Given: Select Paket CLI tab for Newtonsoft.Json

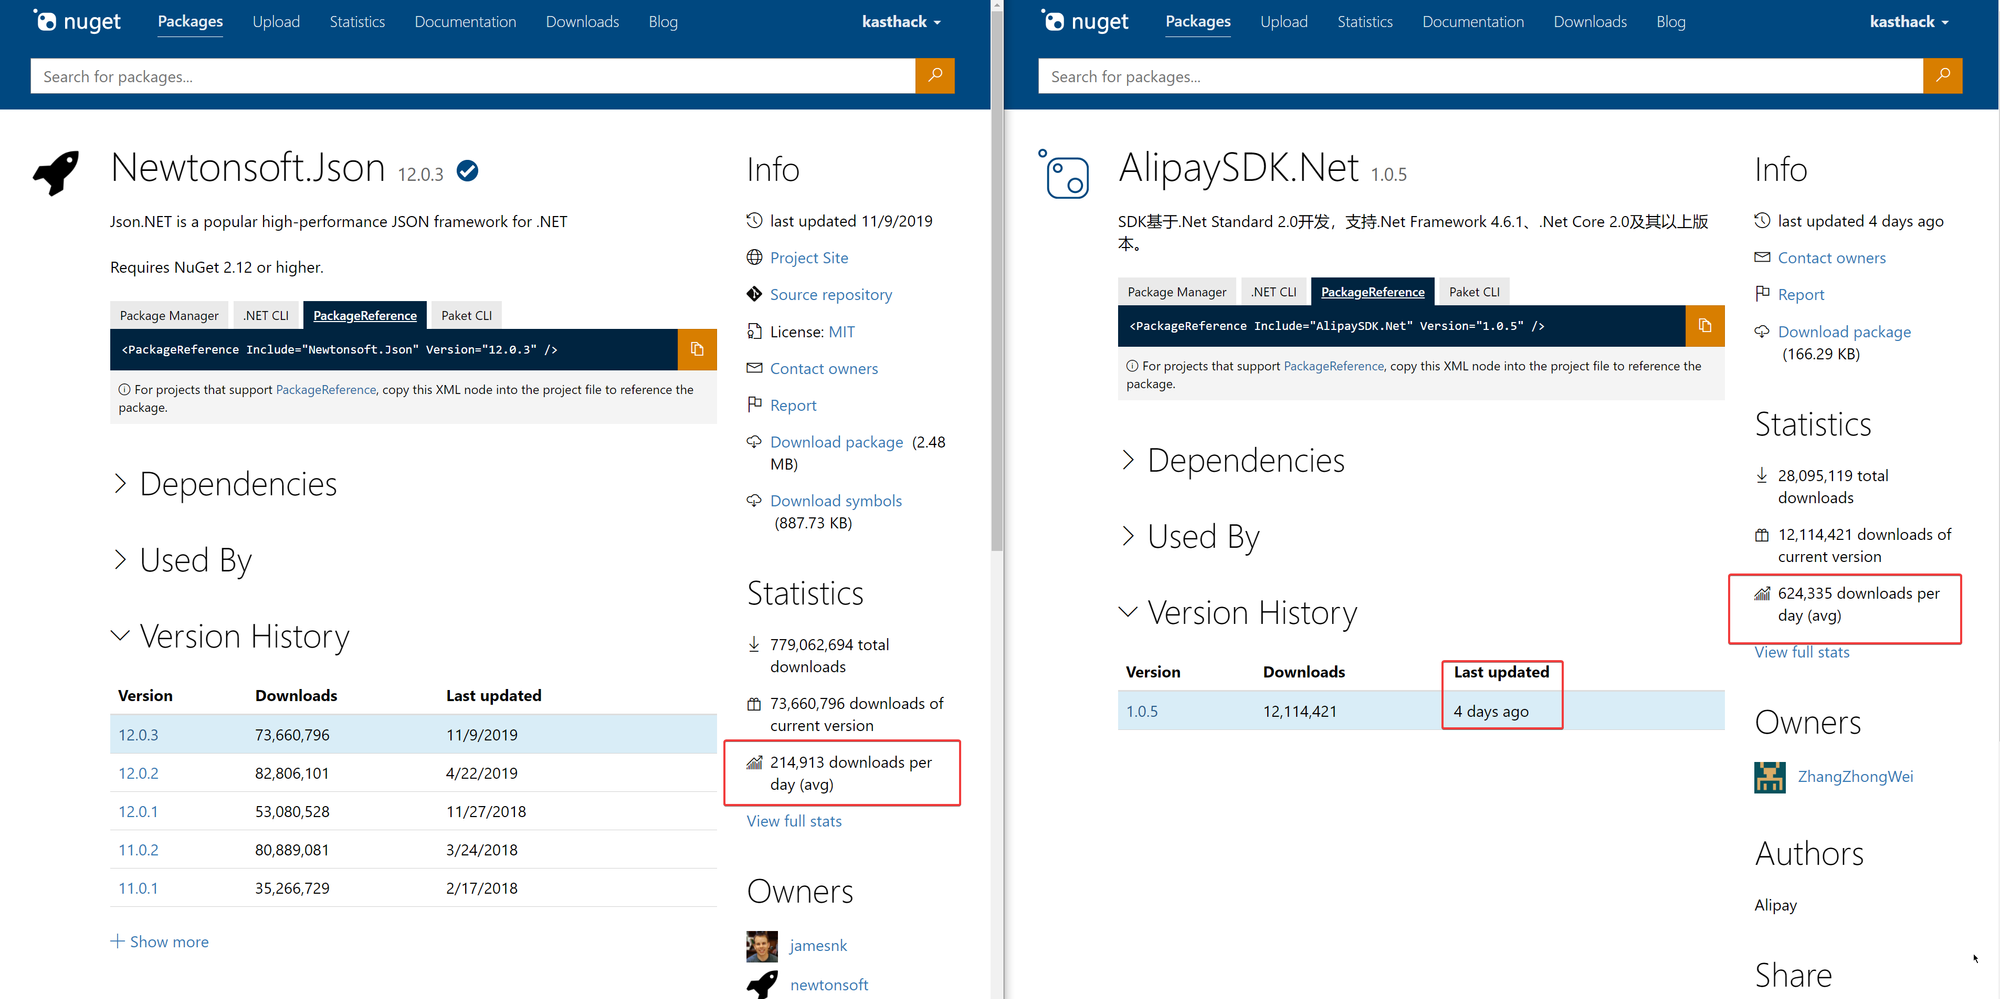Looking at the screenshot, I should click(467, 315).
